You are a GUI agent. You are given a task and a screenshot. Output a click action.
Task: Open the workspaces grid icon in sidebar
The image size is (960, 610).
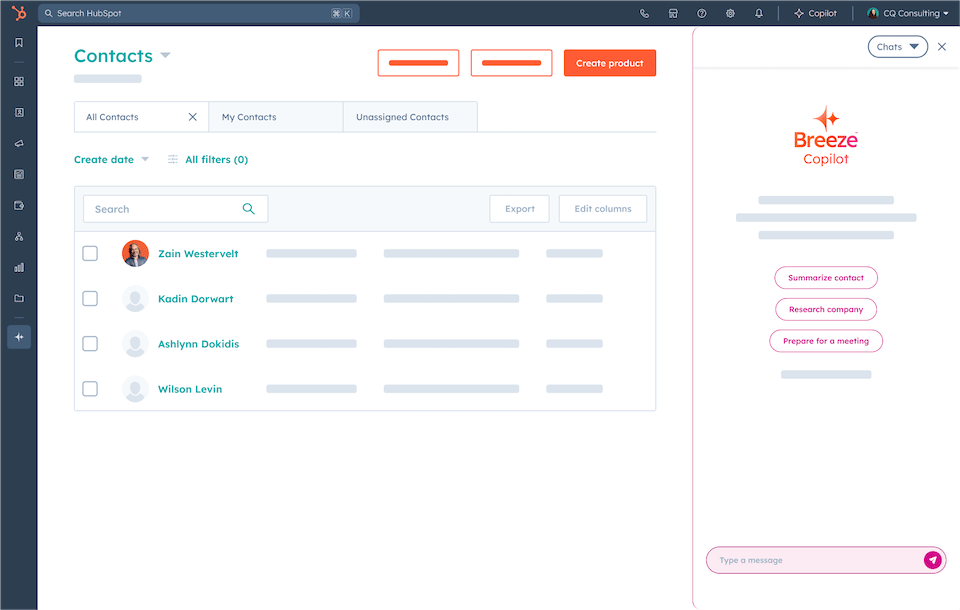pos(19,81)
